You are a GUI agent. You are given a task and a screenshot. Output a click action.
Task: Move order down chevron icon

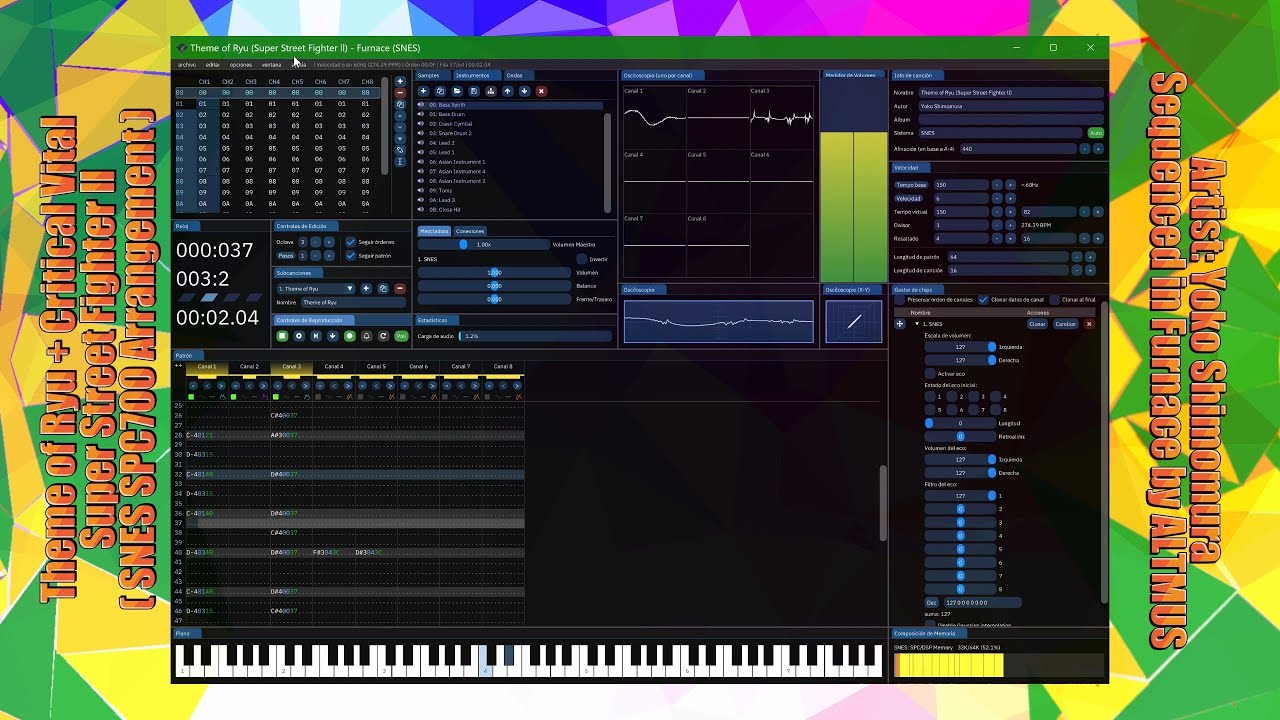(400, 127)
